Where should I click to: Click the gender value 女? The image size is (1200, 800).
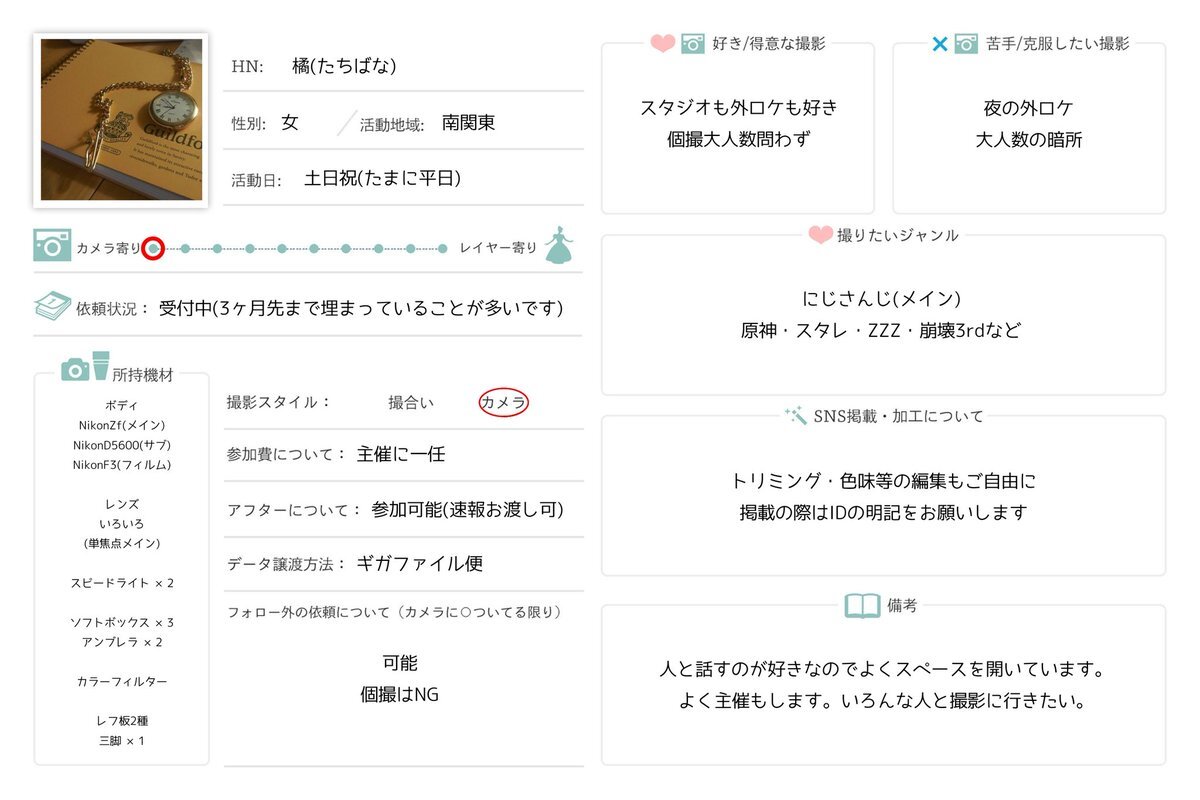(290, 122)
